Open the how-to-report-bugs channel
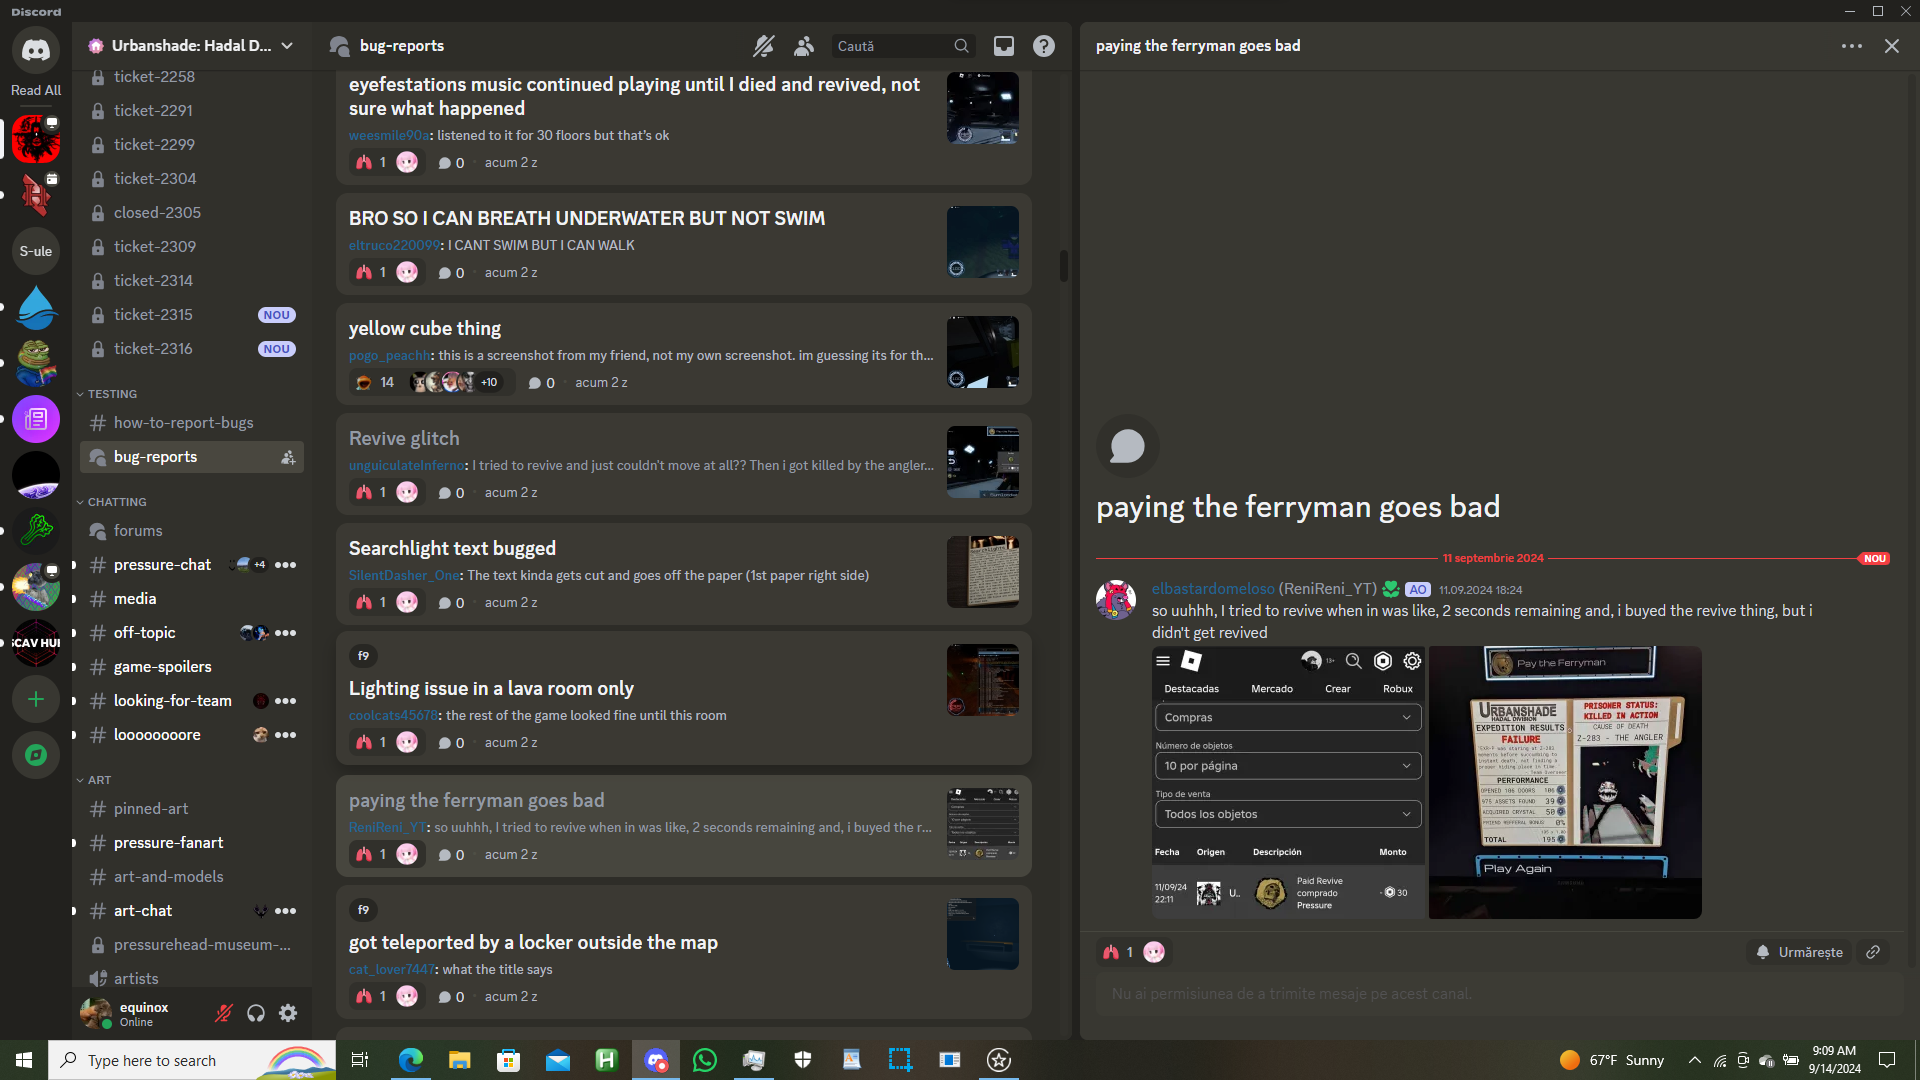Image resolution: width=1920 pixels, height=1080 pixels. 183,423
